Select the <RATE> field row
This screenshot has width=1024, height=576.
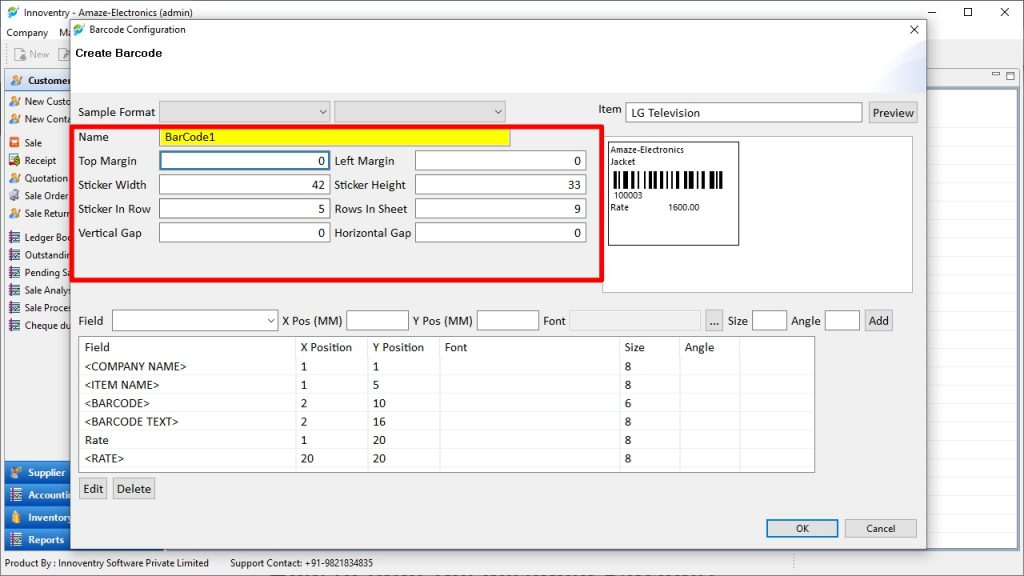point(447,458)
